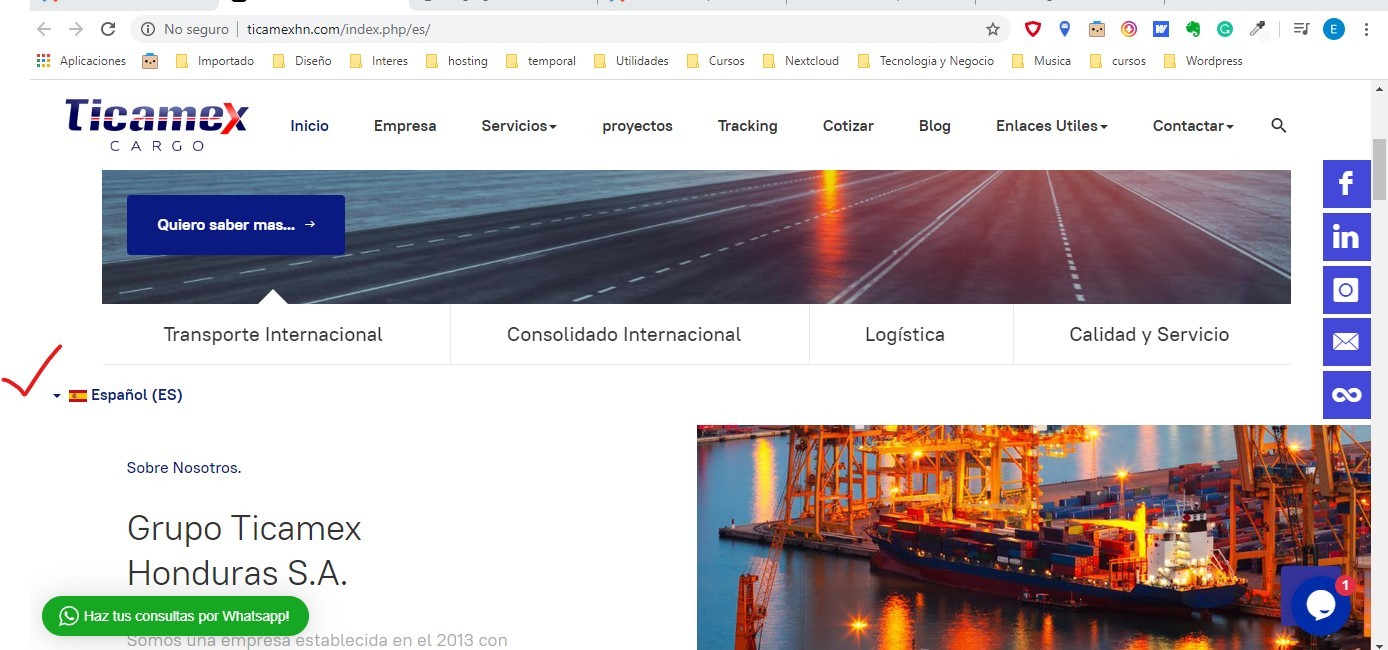Screen dimensions: 1388x650
Task: Click the infinity symbol sidebar icon
Action: pos(1346,395)
